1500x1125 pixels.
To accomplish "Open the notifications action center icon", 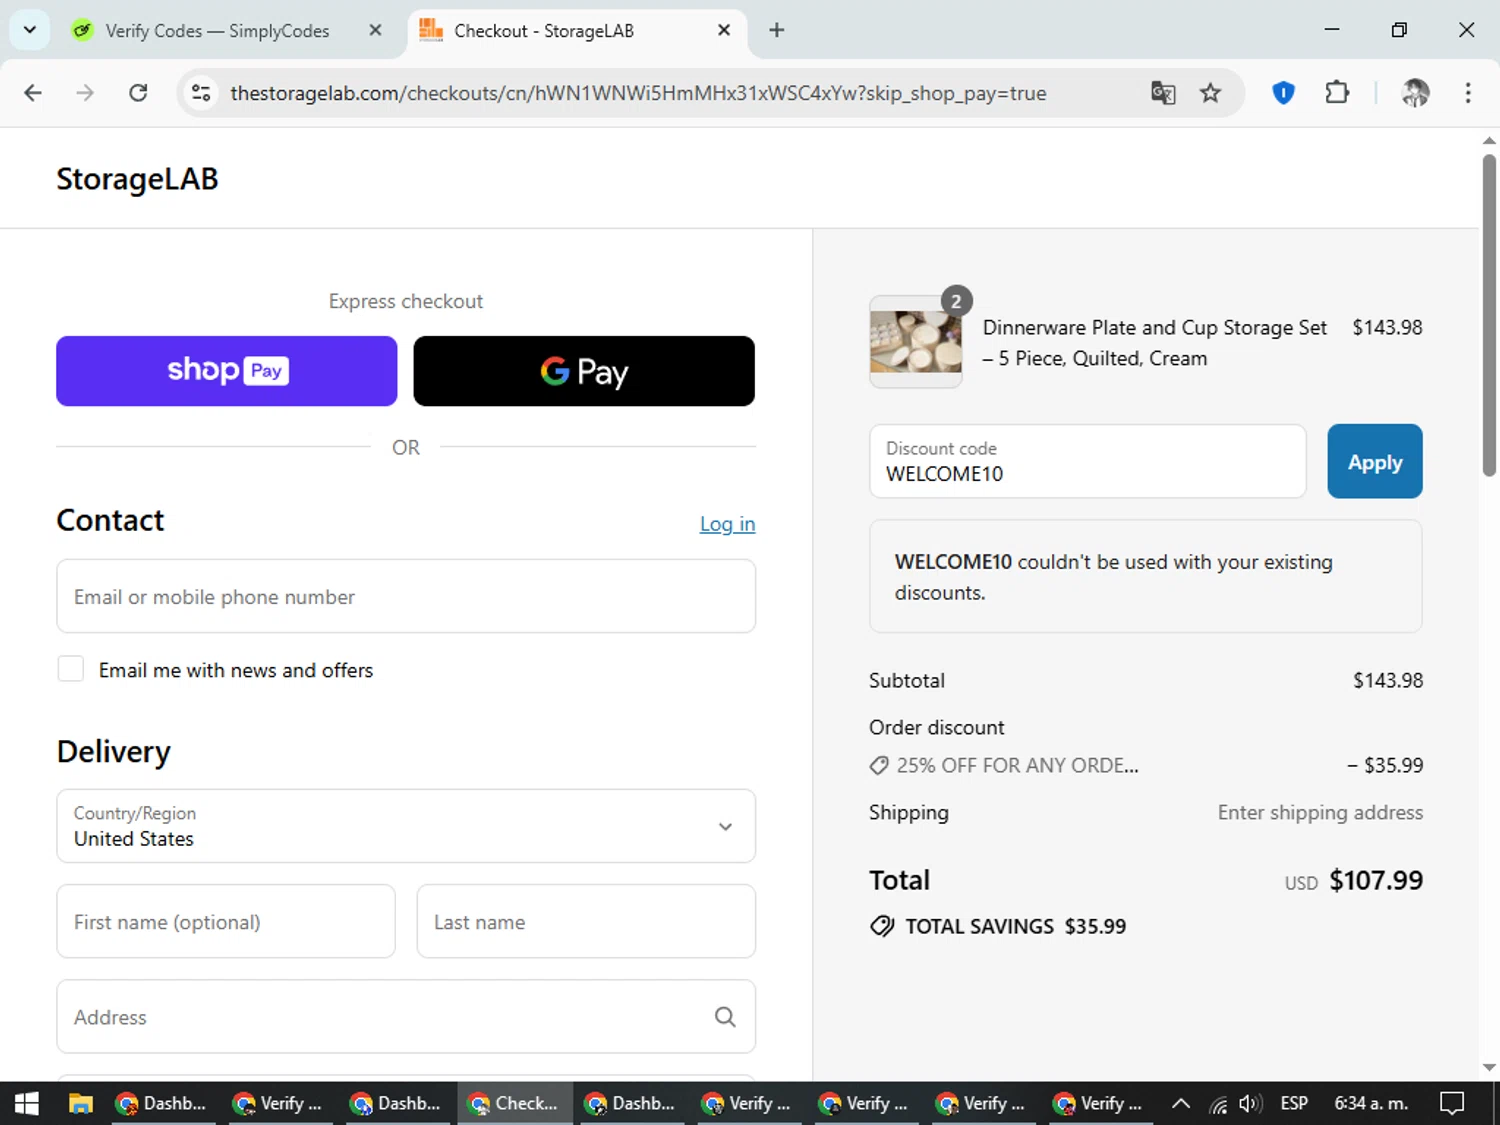I will point(1452,1103).
